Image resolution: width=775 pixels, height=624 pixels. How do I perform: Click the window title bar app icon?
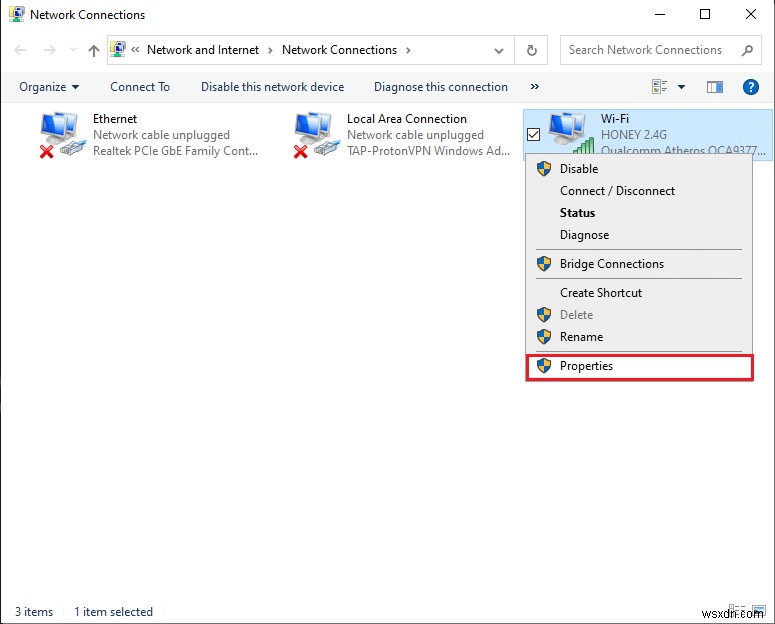pos(17,14)
